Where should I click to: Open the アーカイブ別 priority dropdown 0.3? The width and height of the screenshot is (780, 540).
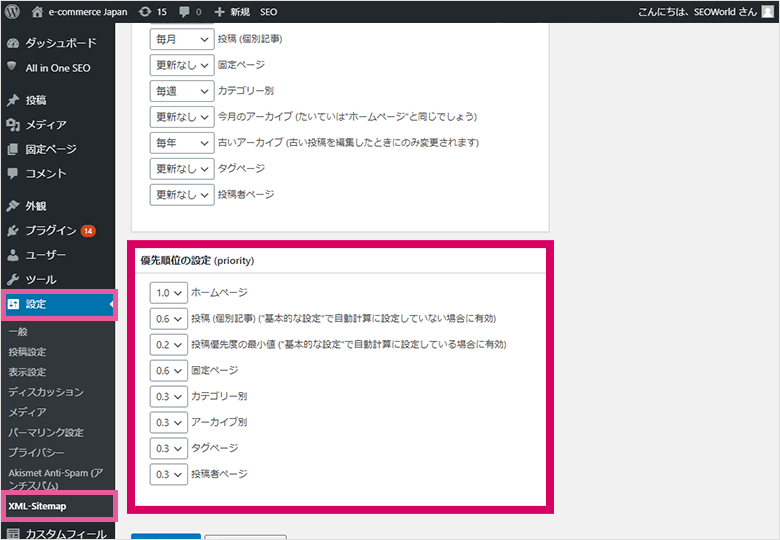coord(169,422)
